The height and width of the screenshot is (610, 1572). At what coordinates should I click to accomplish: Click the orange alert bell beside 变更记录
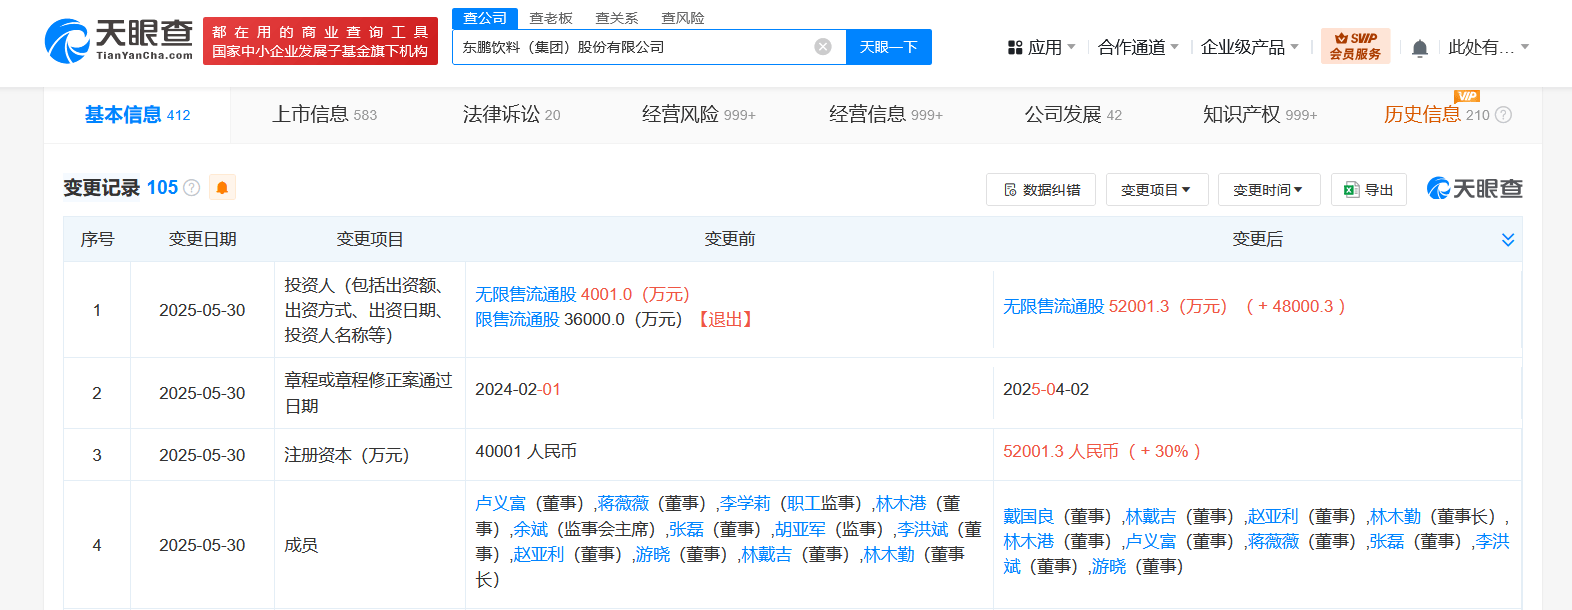(222, 187)
